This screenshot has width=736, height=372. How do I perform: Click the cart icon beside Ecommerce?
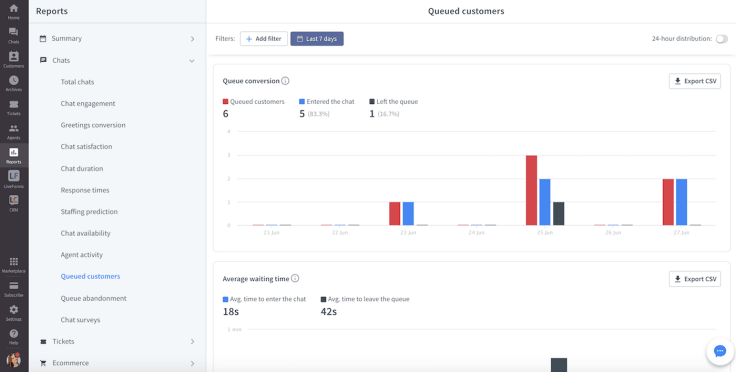pyautogui.click(x=43, y=363)
